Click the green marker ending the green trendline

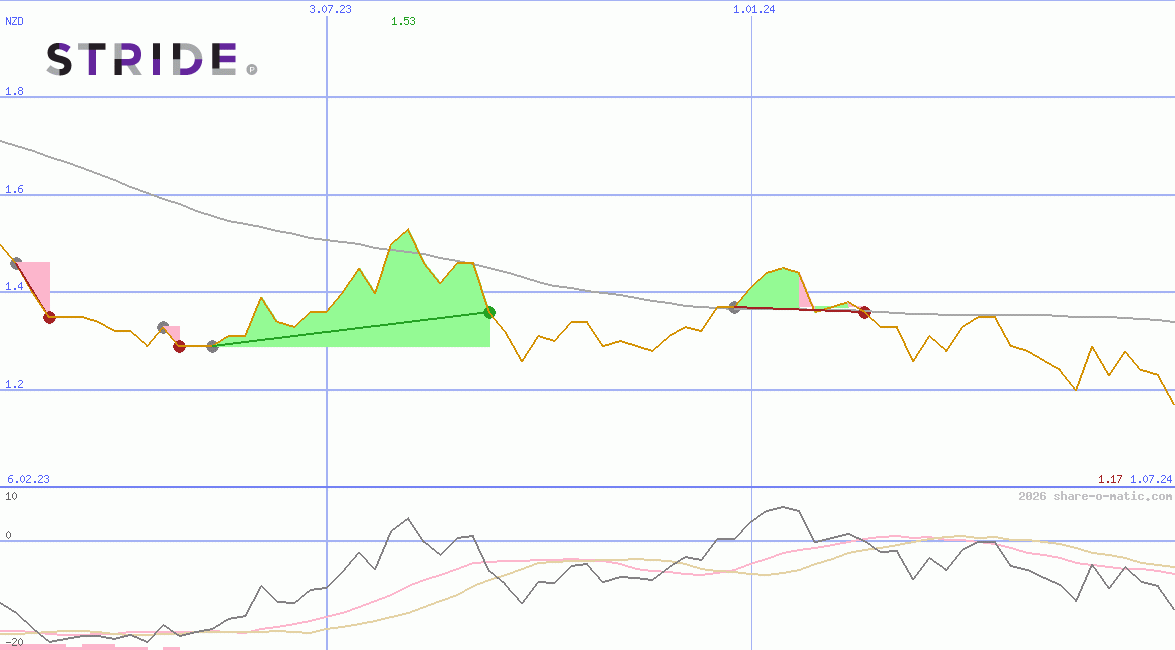point(489,312)
